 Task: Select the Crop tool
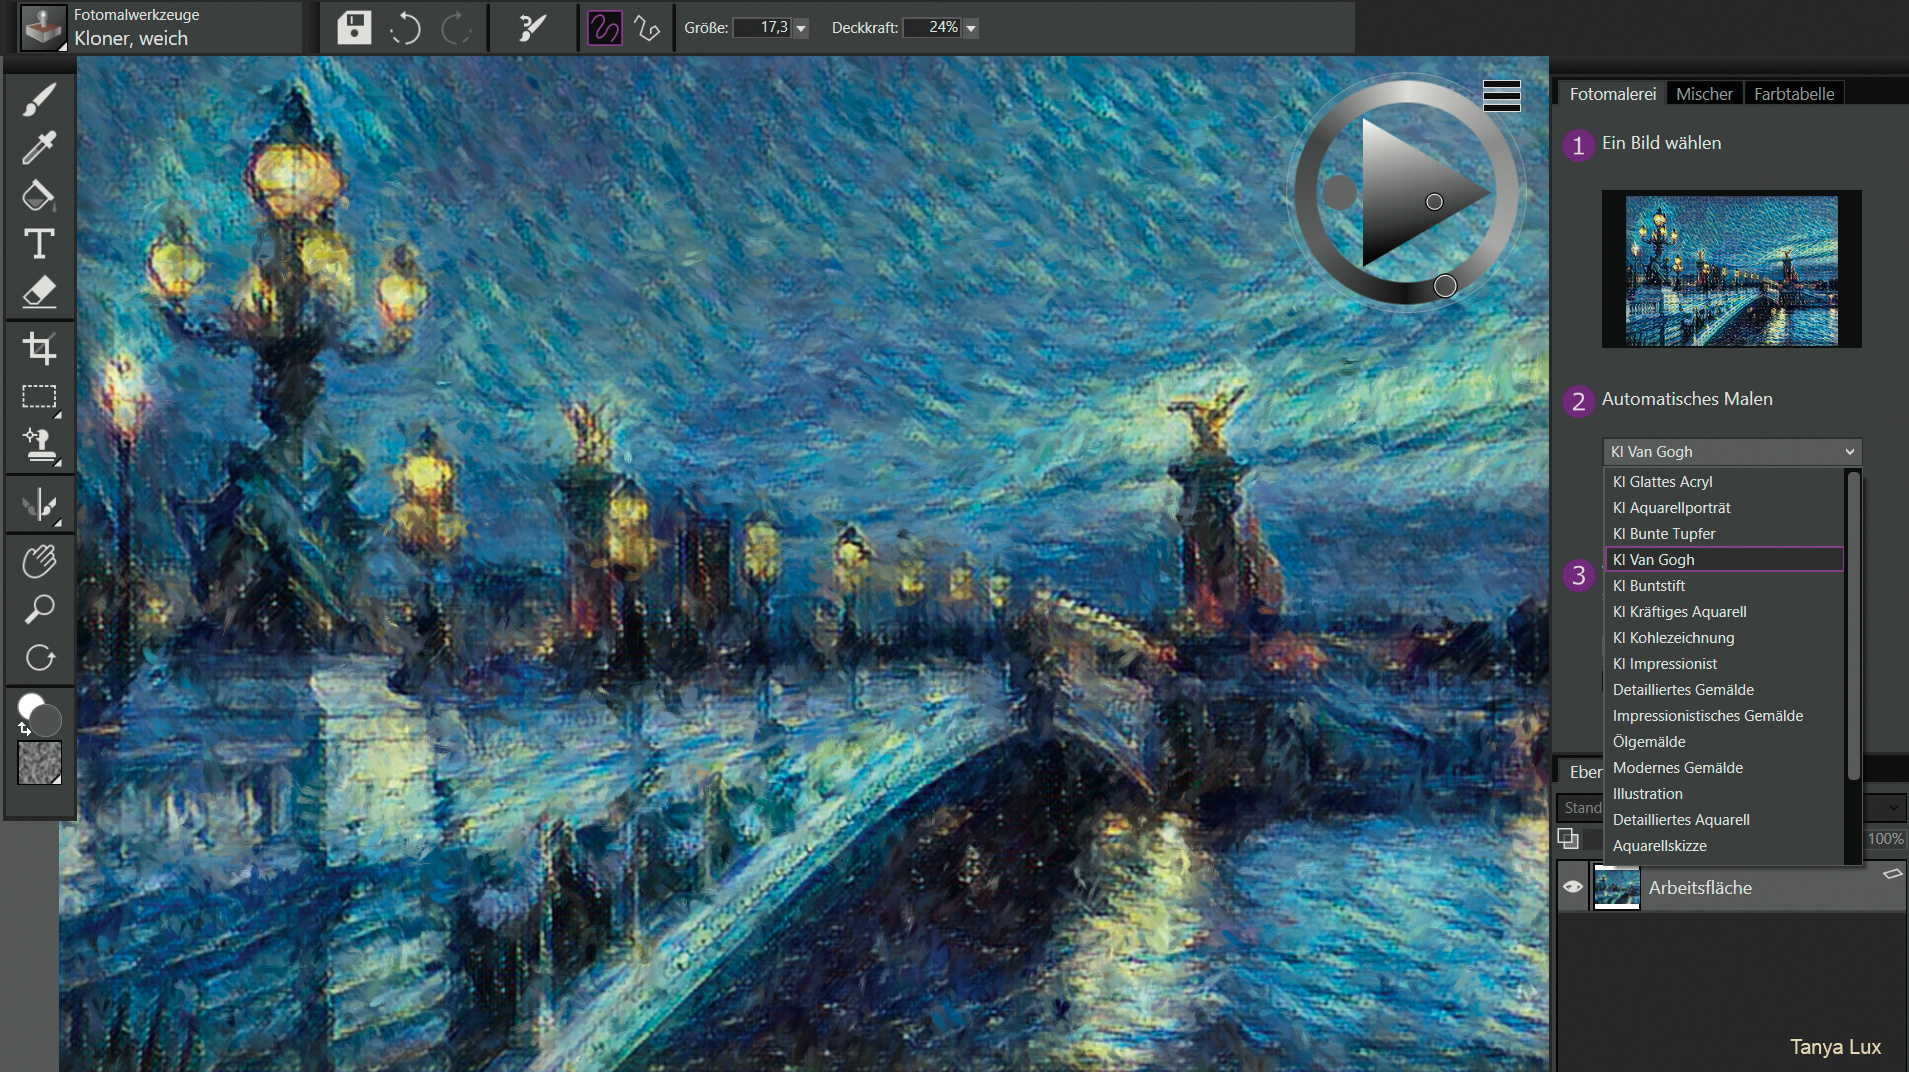click(x=39, y=348)
